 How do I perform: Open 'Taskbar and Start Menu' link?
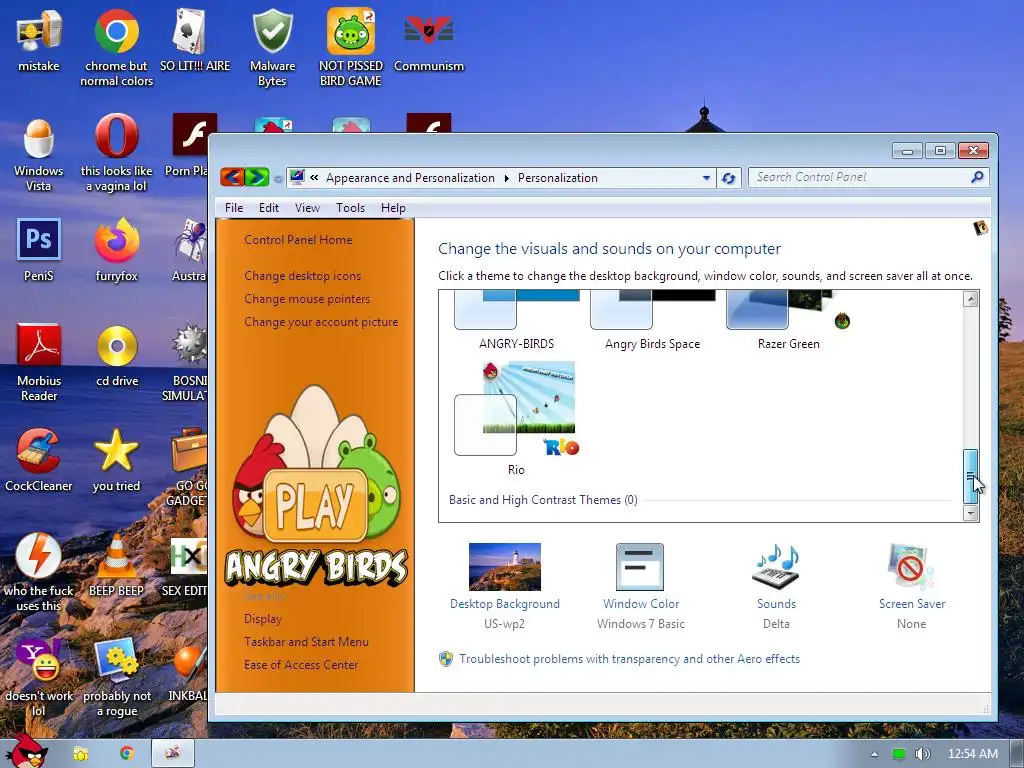coord(306,642)
